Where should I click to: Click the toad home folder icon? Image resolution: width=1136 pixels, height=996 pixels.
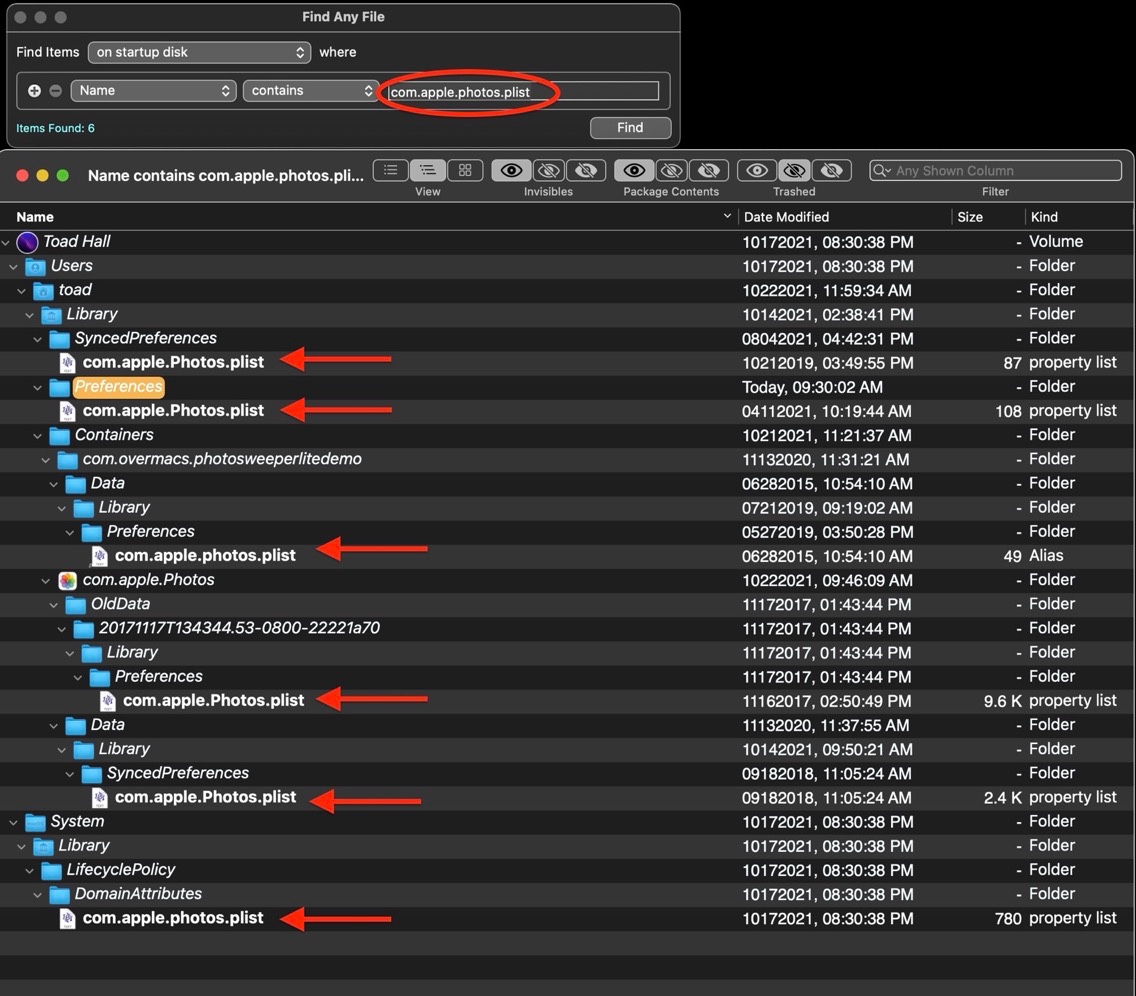(x=43, y=290)
